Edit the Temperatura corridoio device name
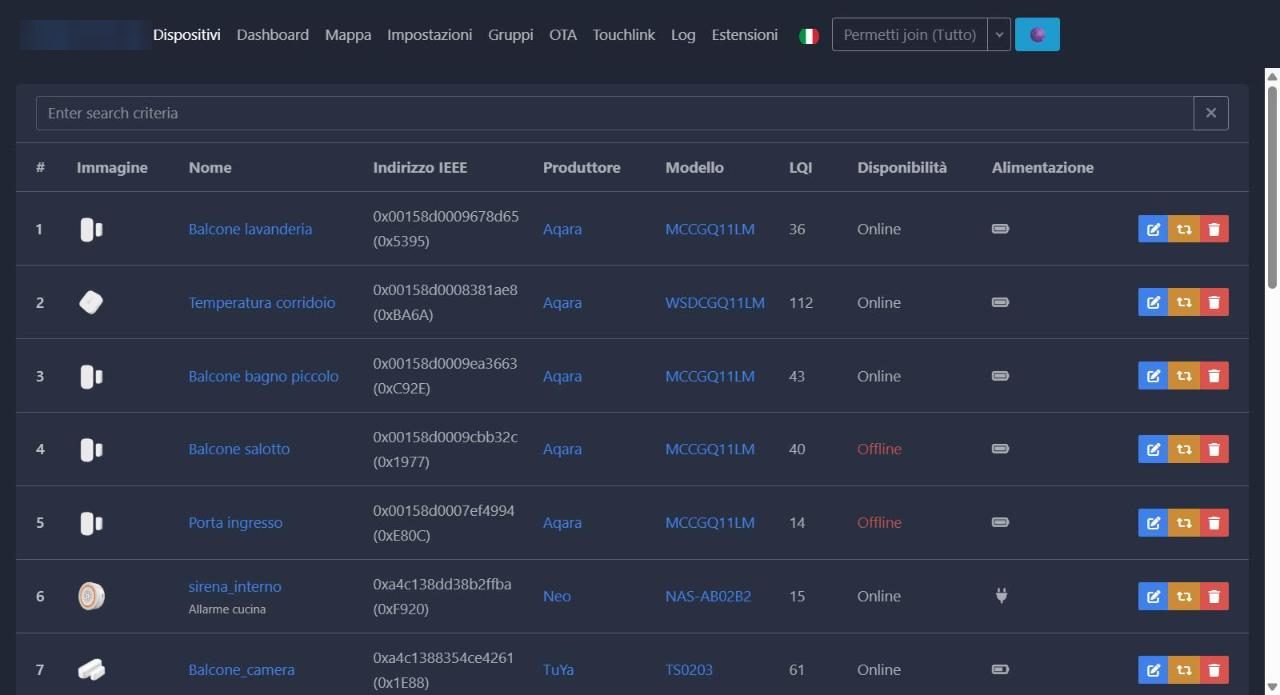Screen dimensions: 1280x695 point(1153,302)
